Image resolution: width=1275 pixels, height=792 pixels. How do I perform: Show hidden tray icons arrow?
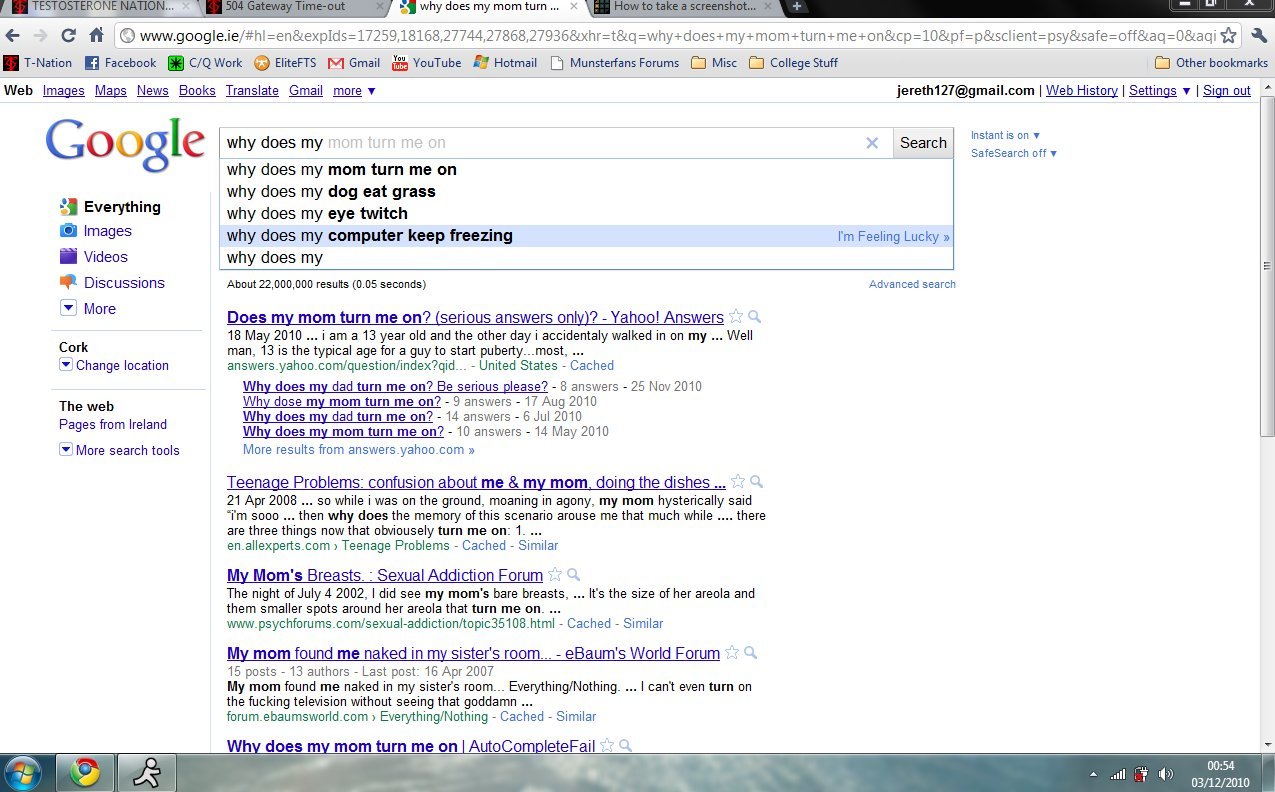tap(1093, 774)
